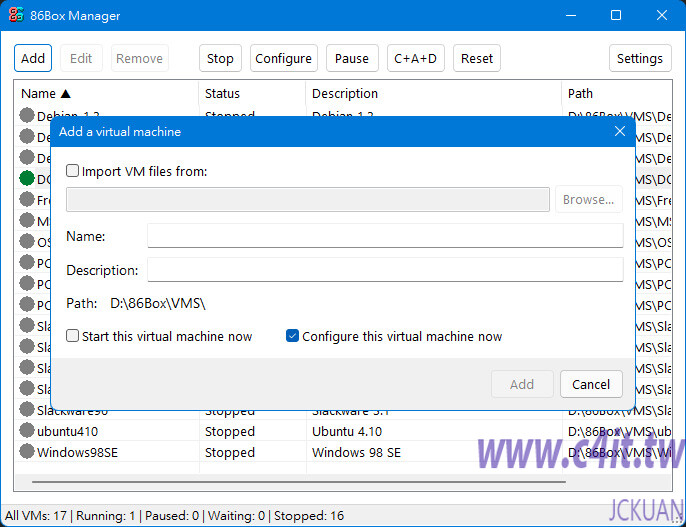Select the Windows98SE row
Screen dimensions: 686x527
[x=343, y=452]
